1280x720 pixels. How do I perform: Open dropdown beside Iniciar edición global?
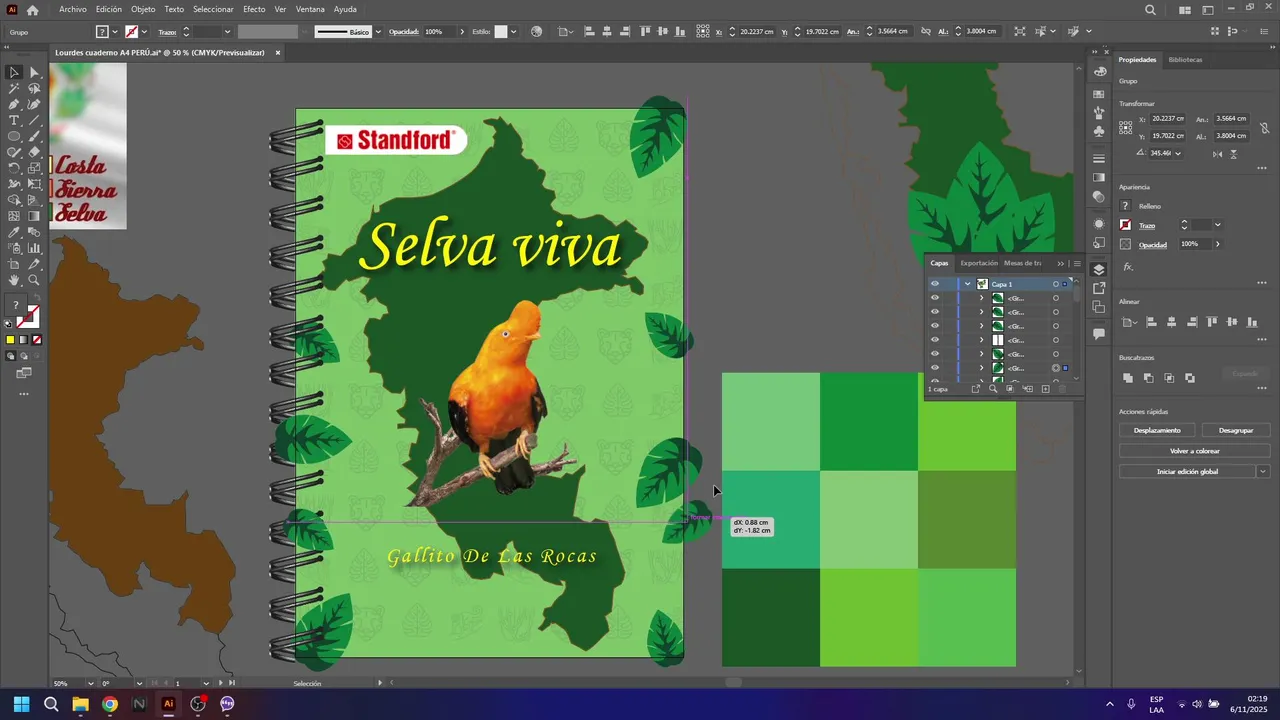(1263, 471)
